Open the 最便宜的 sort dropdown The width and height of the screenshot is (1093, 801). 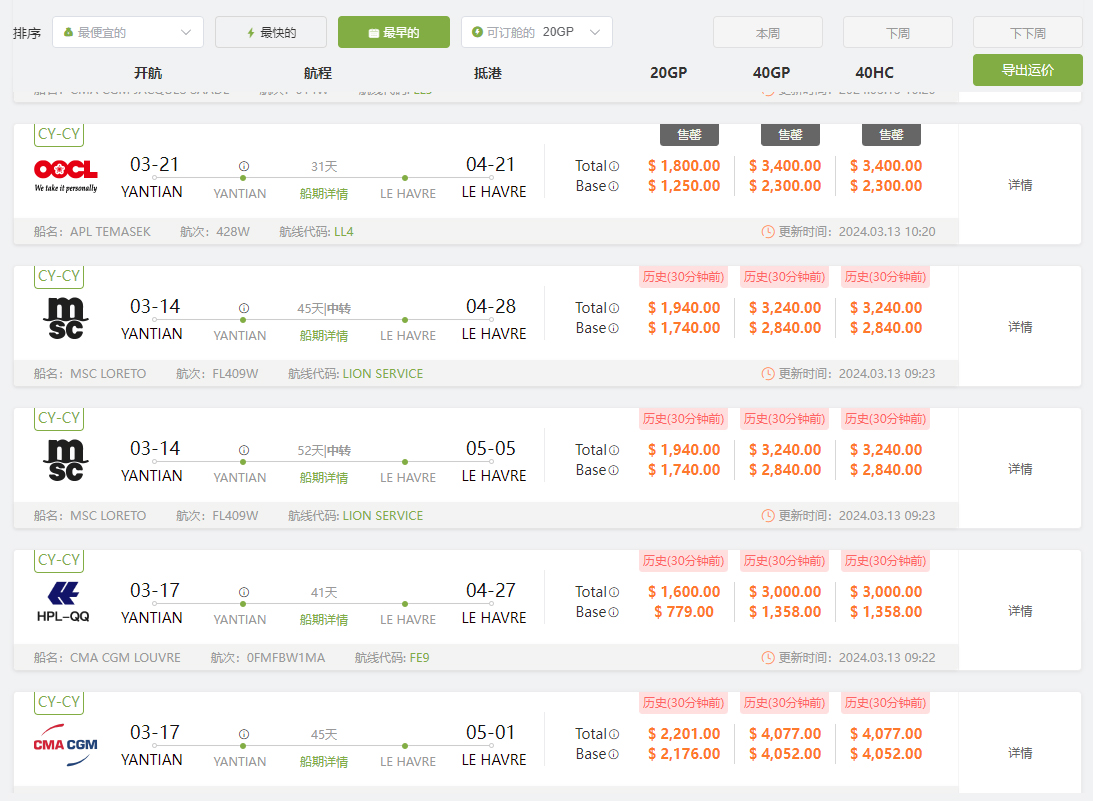[128, 32]
